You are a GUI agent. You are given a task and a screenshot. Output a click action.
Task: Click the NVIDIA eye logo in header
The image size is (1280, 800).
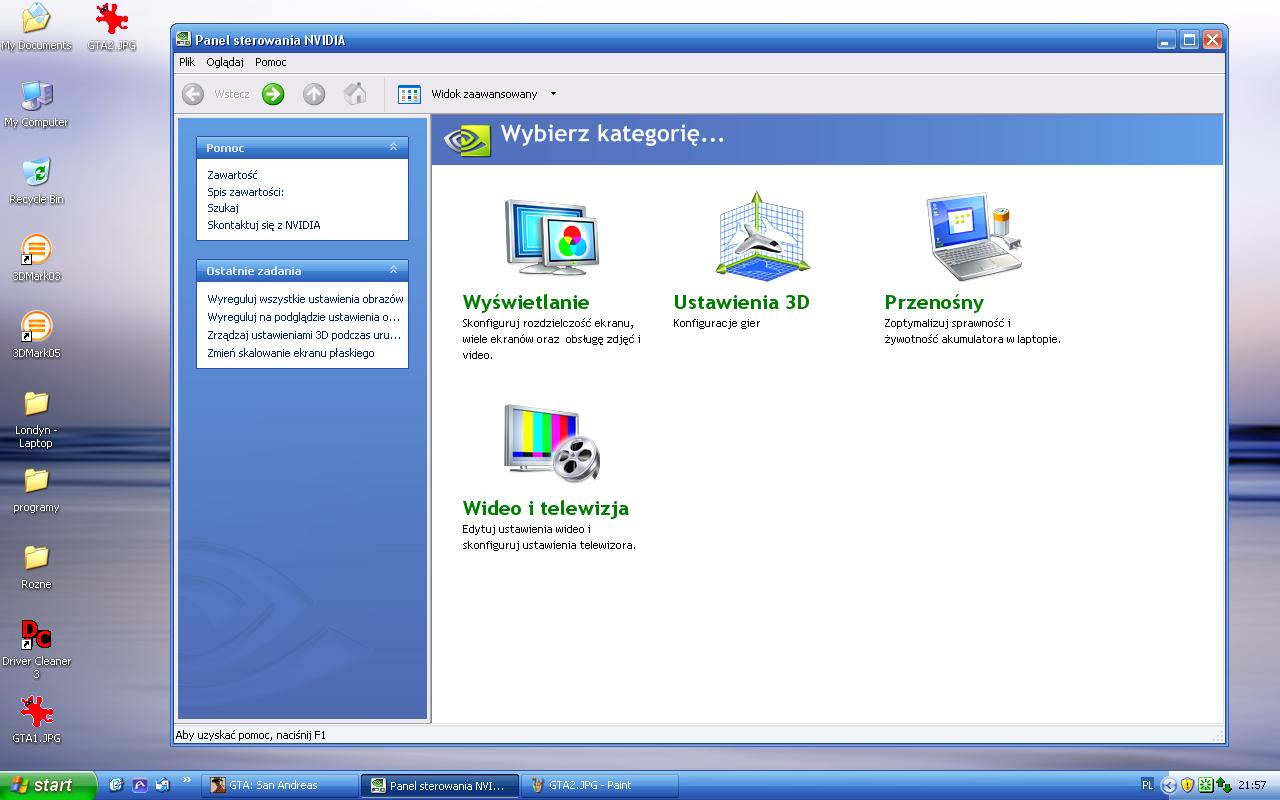point(466,139)
